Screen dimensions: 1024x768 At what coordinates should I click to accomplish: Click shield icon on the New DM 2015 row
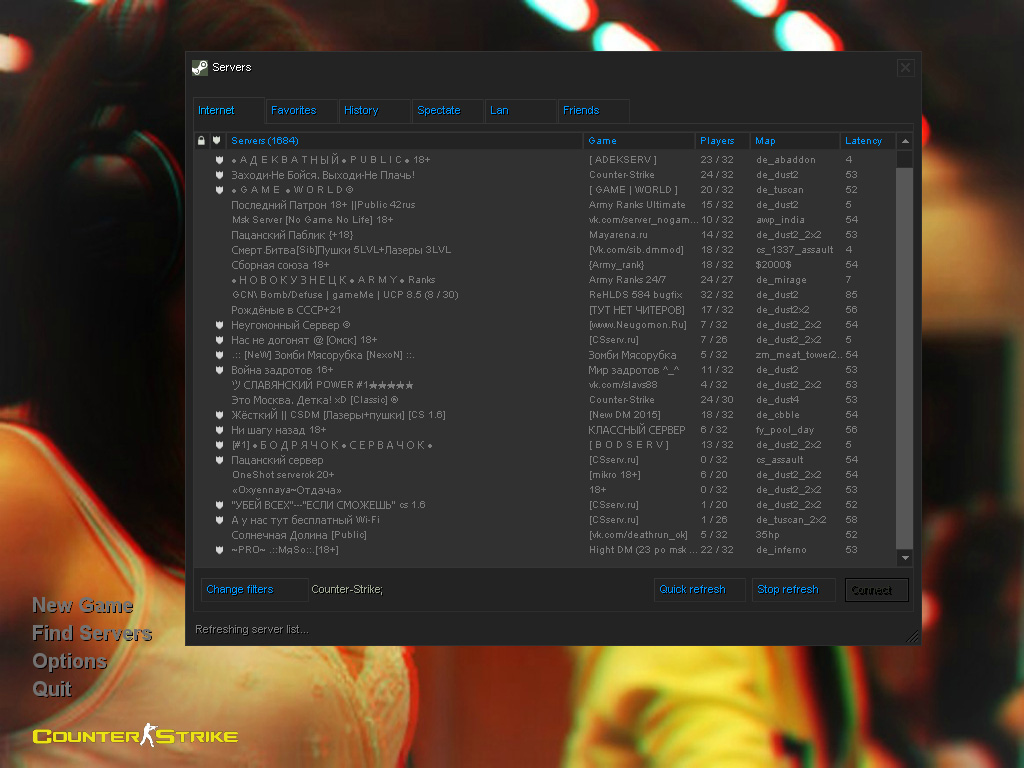(x=219, y=415)
